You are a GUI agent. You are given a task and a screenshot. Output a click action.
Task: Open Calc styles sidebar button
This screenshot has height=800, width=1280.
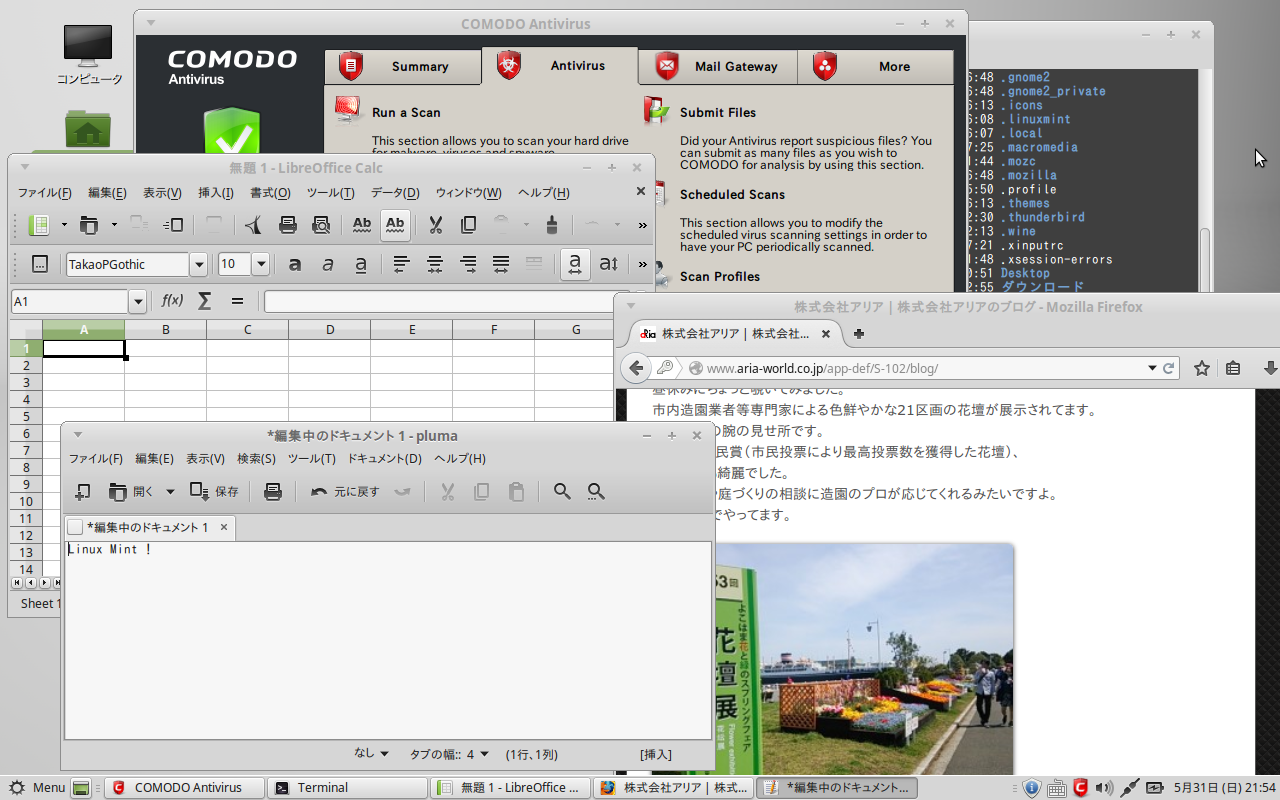(x=40, y=264)
